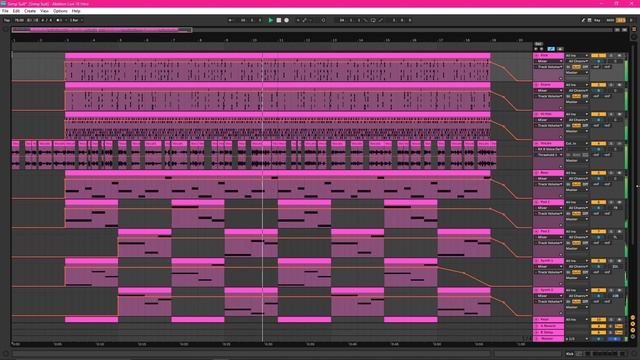This screenshot has width=640, height=360.
Task: Set the Synth 2 track monitor to Off
Action: (x=585, y=302)
